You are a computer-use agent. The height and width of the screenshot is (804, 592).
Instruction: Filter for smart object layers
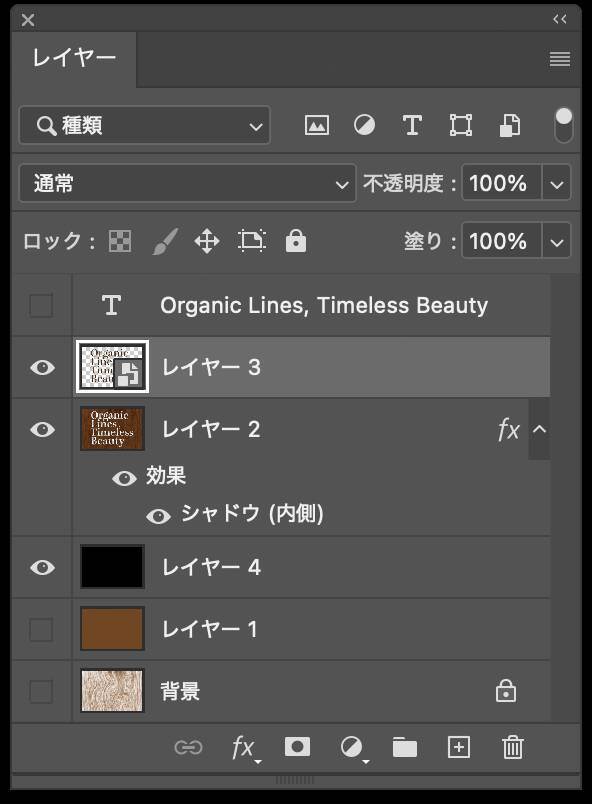coord(509,124)
